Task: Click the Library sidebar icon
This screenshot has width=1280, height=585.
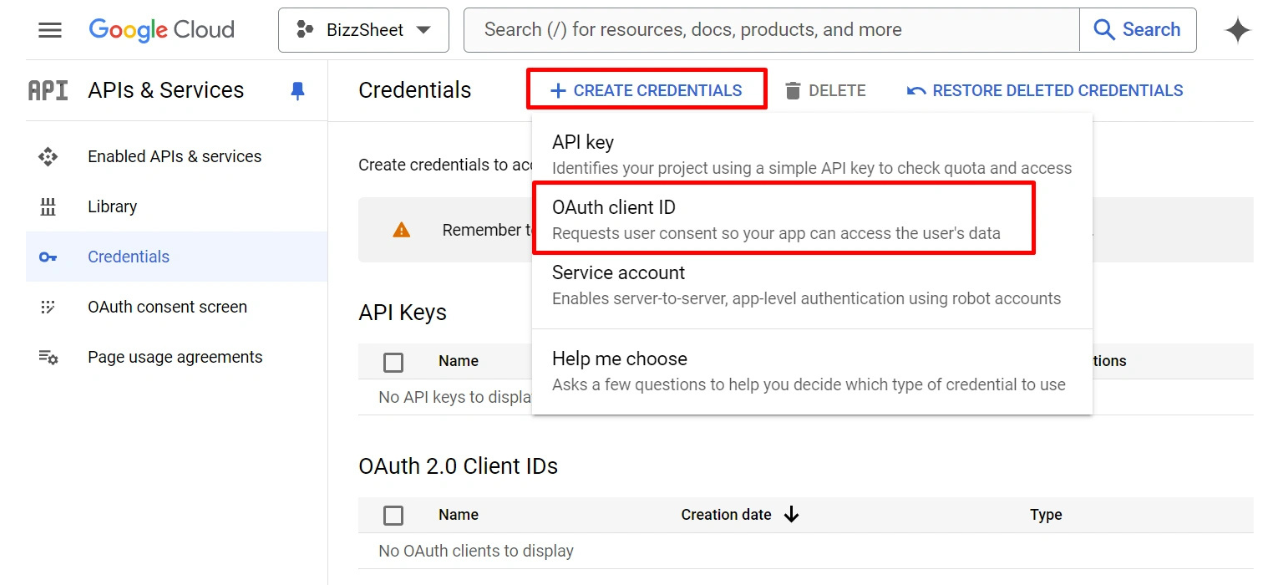Action: click(48, 207)
